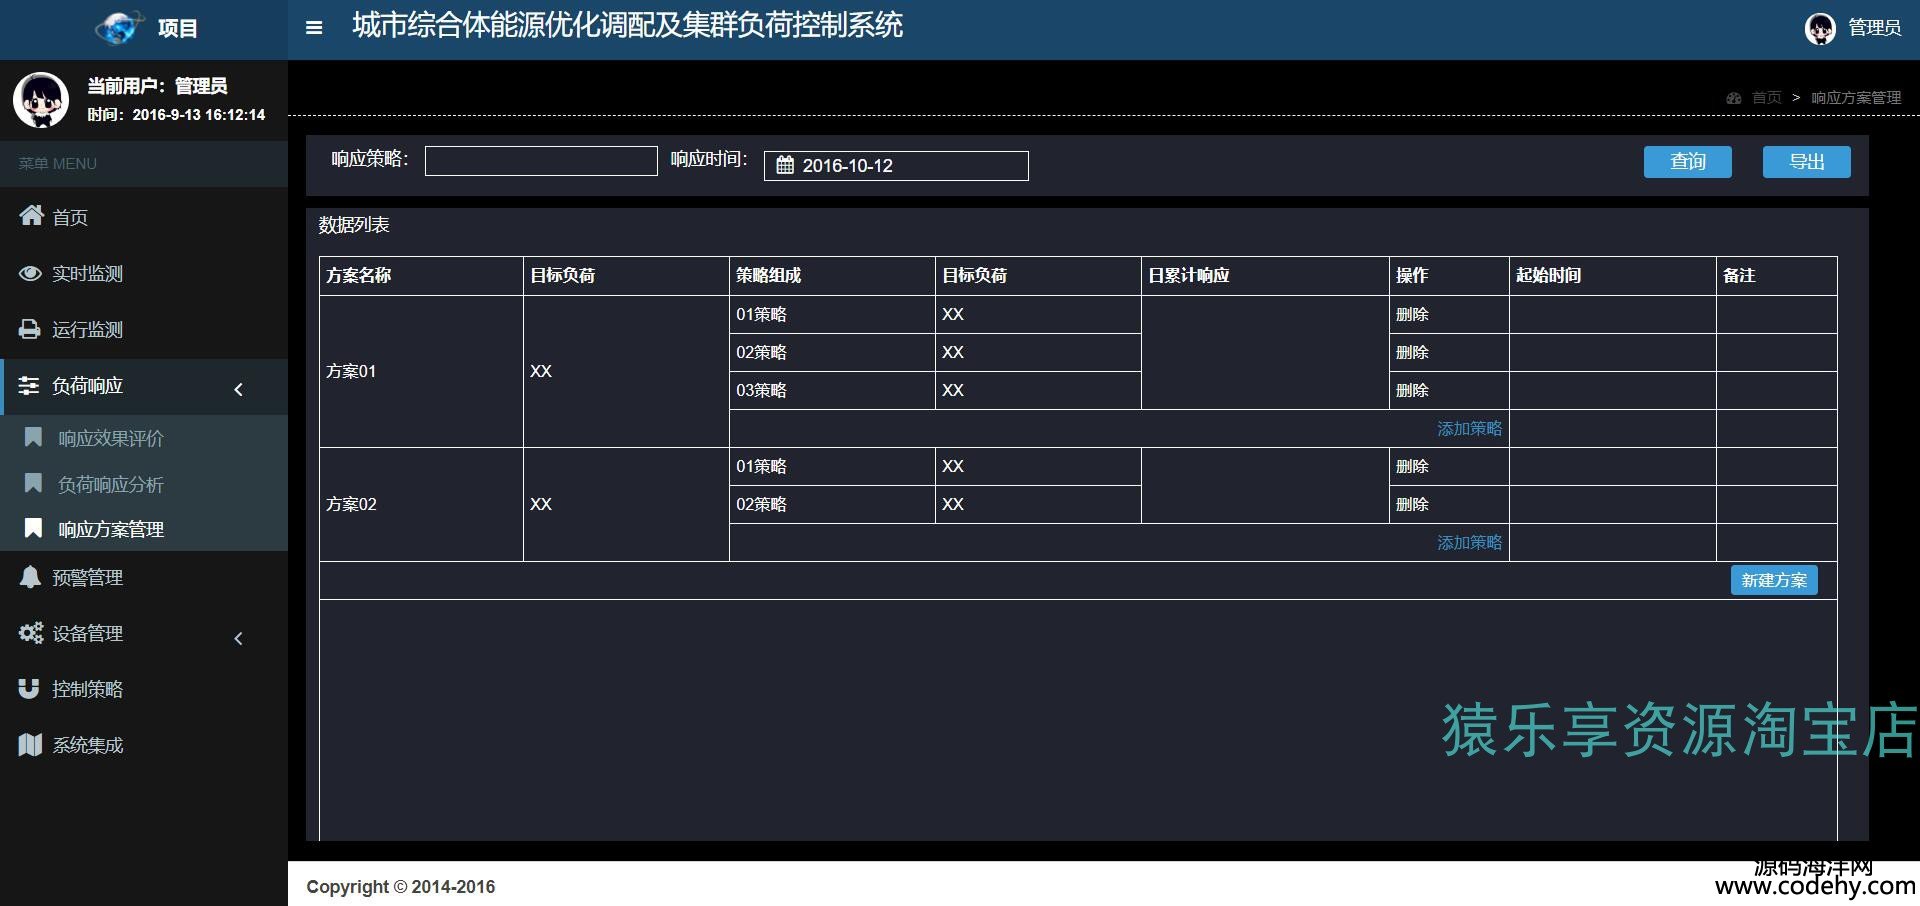The height and width of the screenshot is (906, 1920).
Task: Click the calendar icon in date field
Action: coord(785,165)
